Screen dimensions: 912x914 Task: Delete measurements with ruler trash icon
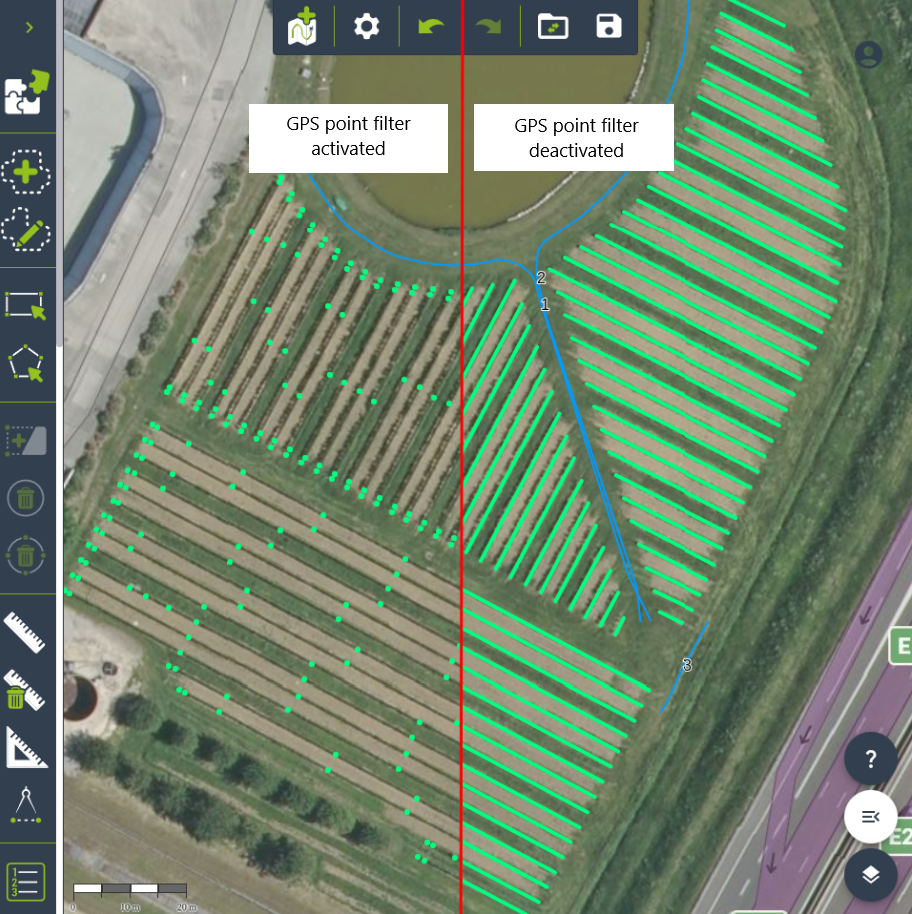27,690
